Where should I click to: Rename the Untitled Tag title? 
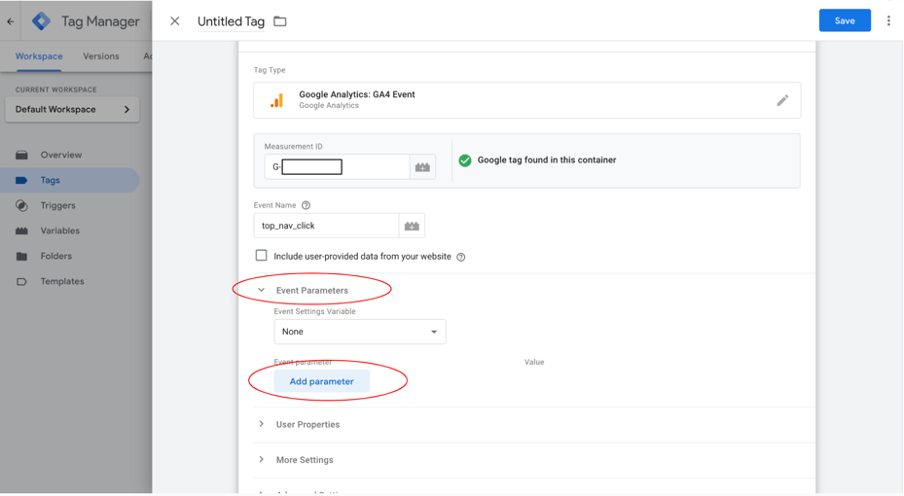pos(231,21)
